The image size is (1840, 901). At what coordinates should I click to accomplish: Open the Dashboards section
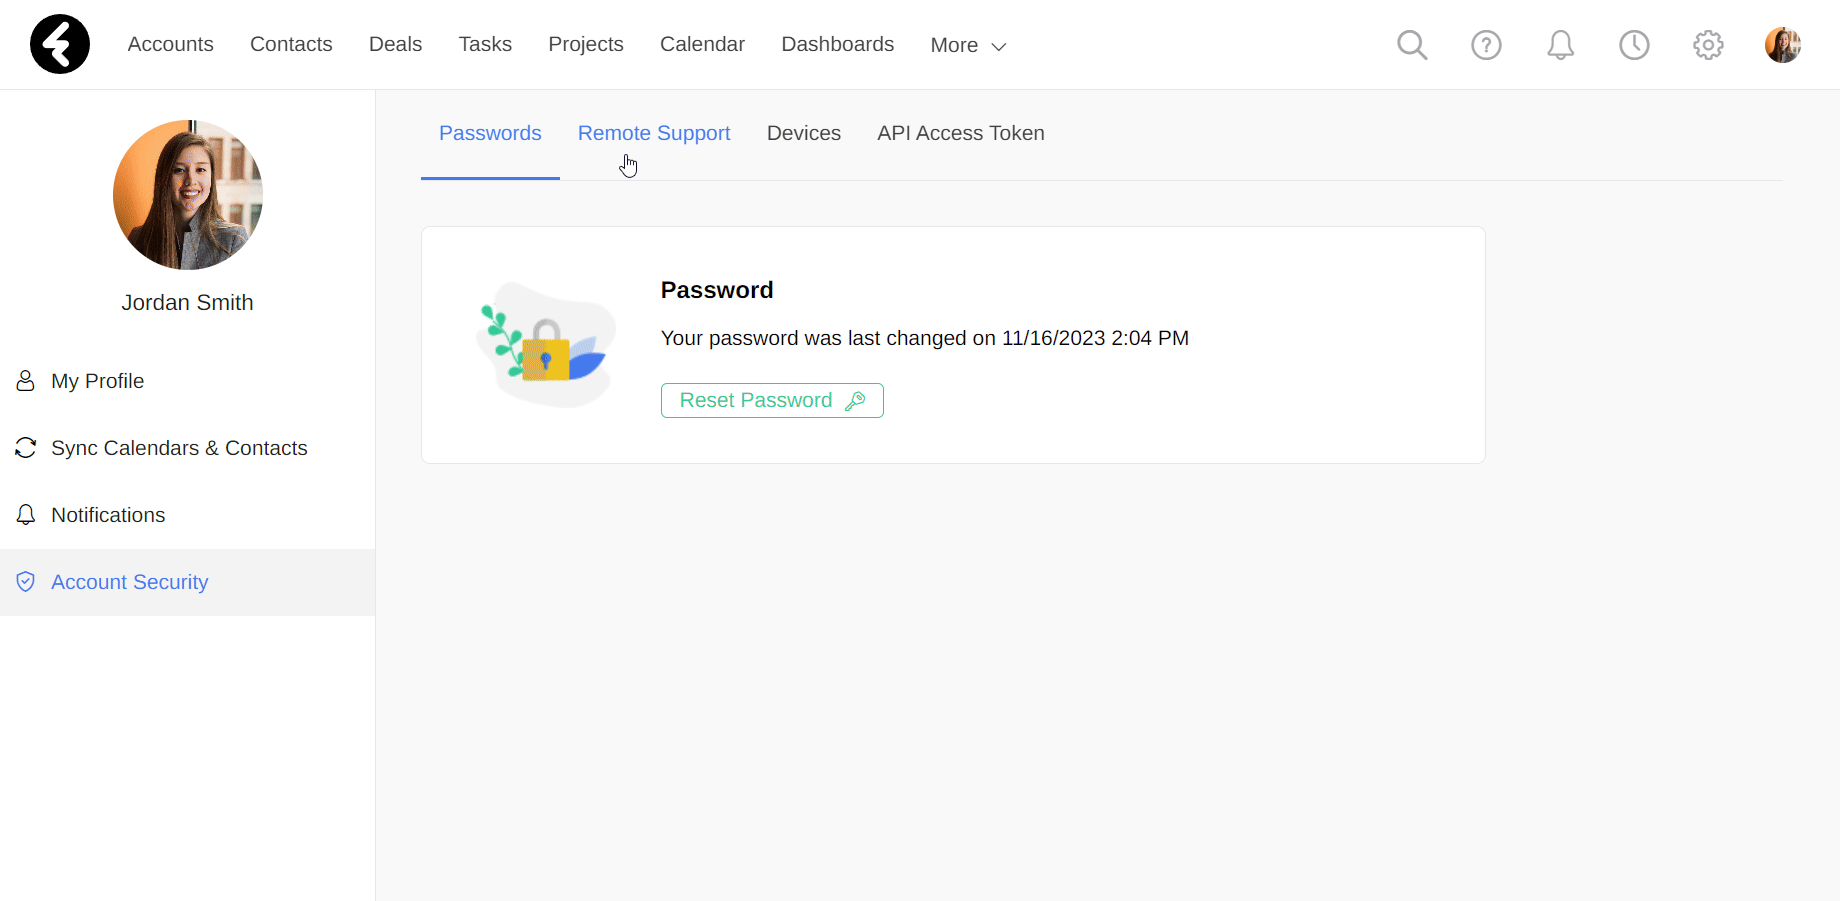coord(838,44)
